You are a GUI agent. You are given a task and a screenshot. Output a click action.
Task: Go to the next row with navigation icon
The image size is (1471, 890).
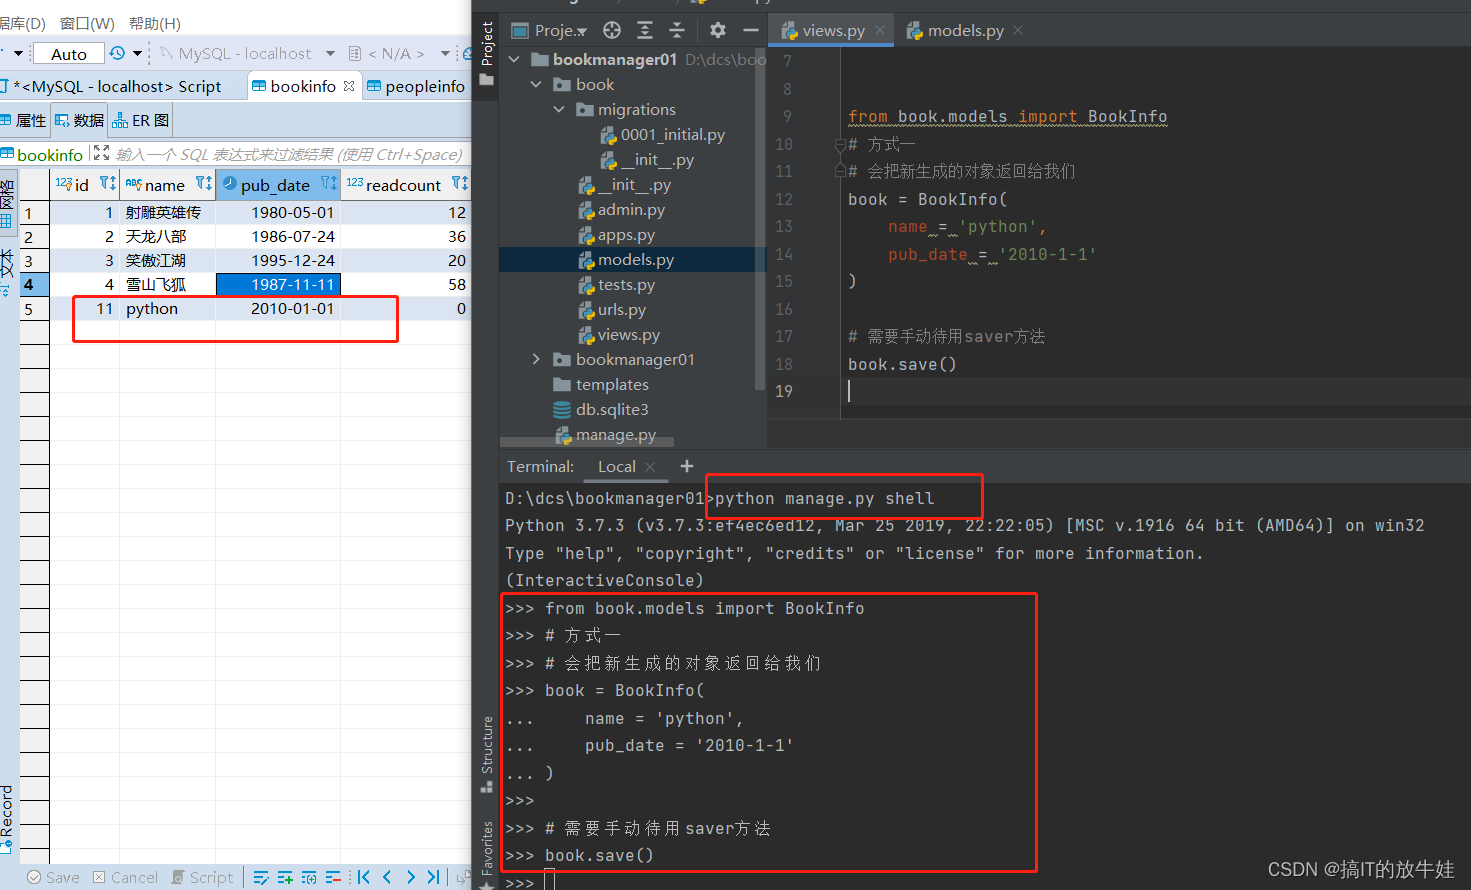pos(410,877)
